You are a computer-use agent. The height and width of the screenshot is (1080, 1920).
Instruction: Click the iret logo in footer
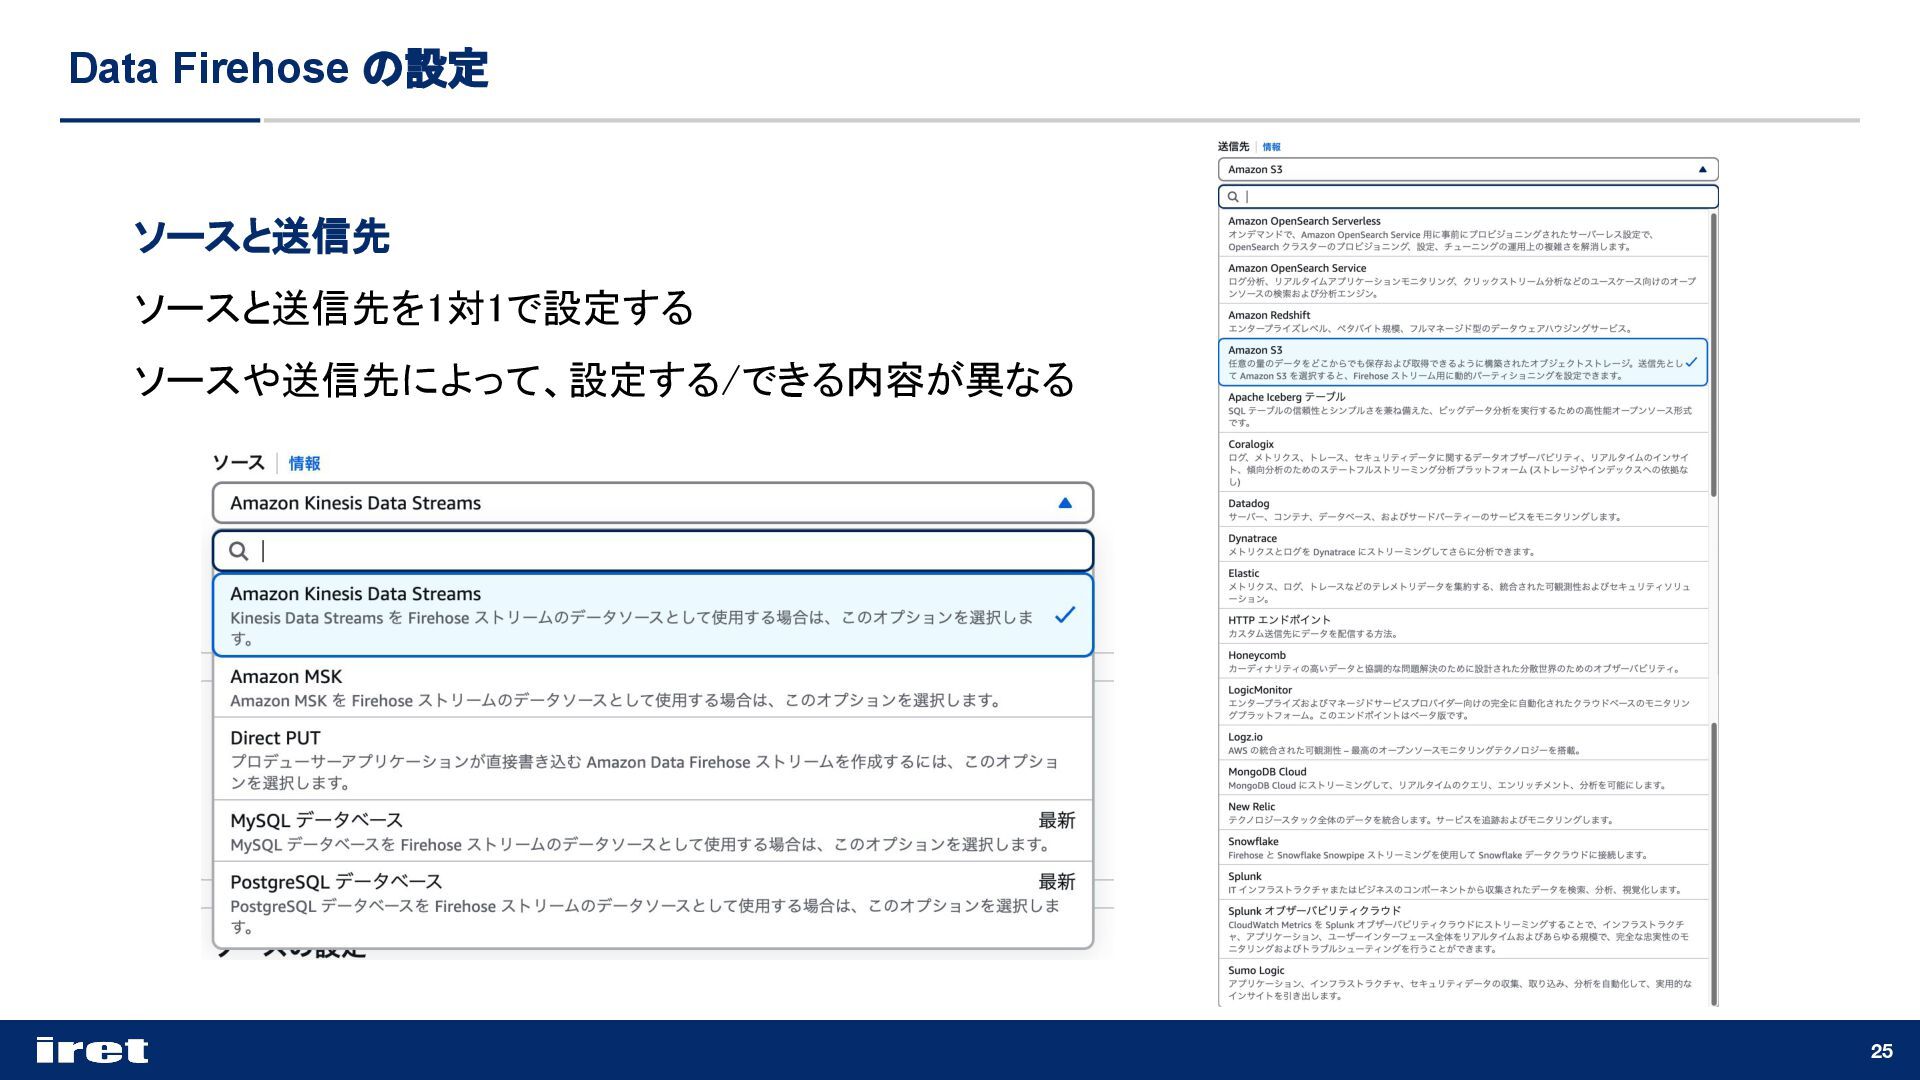tap(92, 1050)
